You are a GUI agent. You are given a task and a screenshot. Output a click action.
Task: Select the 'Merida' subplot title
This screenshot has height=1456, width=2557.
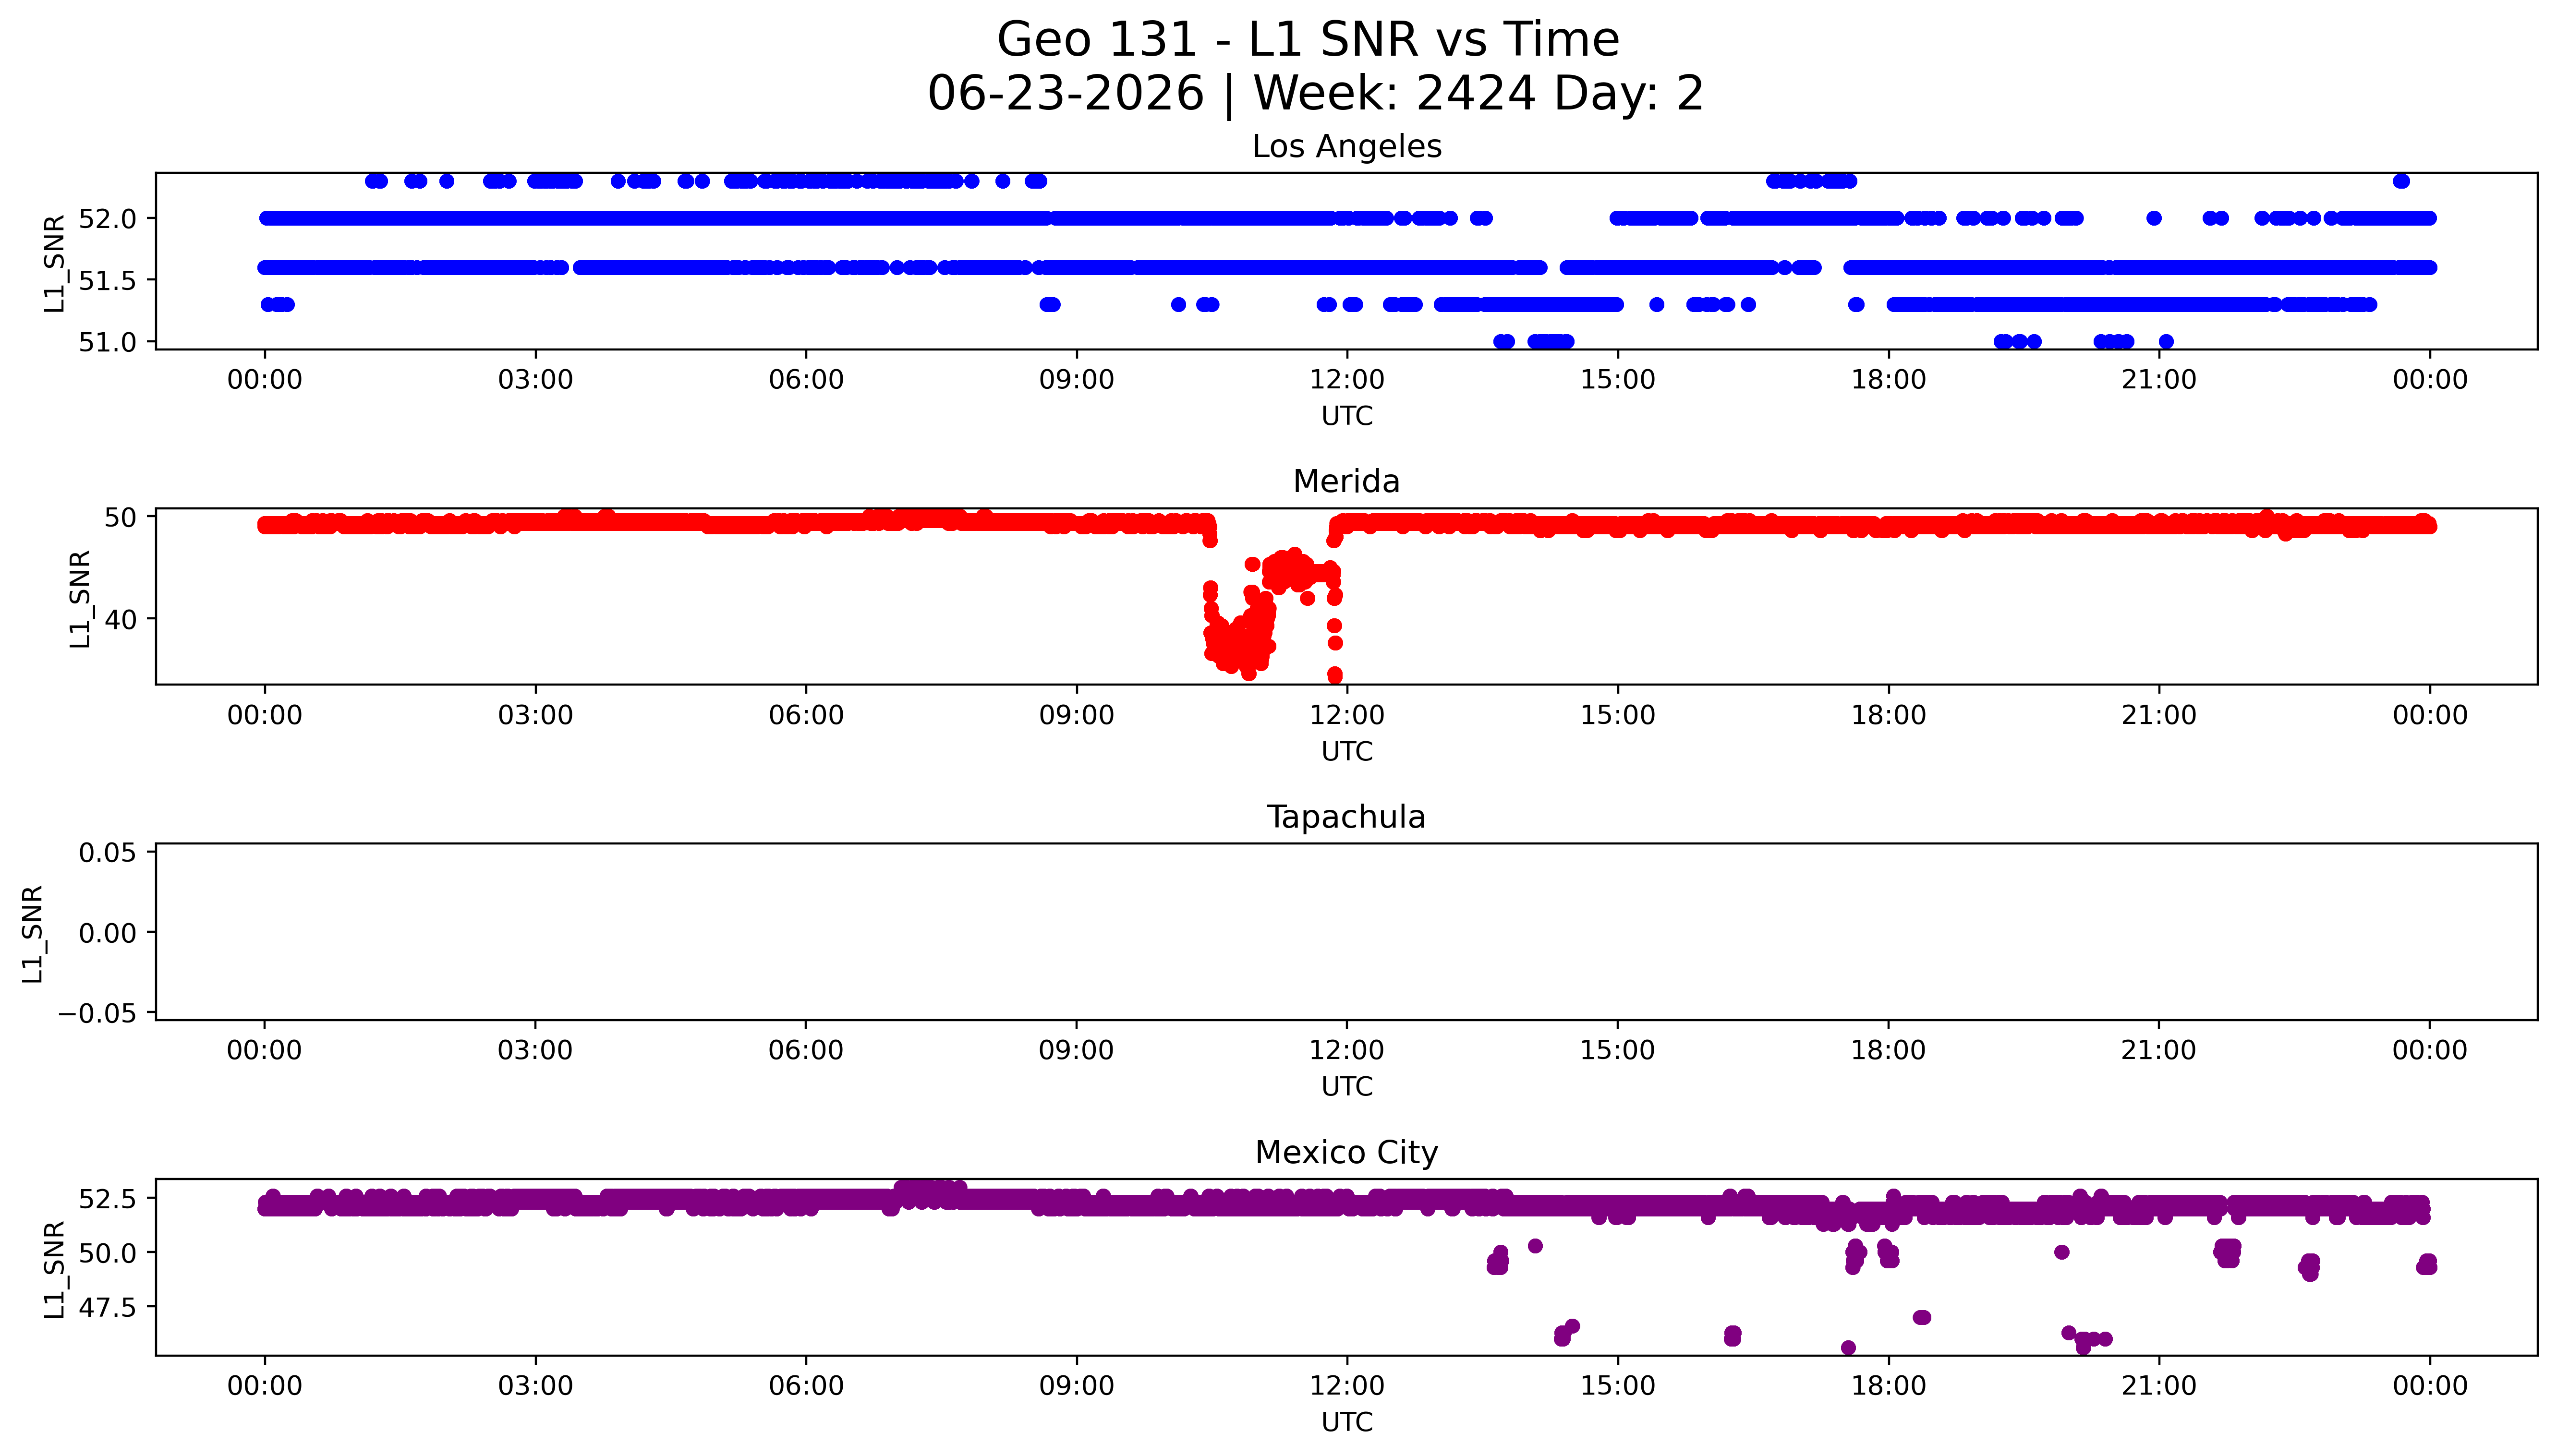point(1346,481)
